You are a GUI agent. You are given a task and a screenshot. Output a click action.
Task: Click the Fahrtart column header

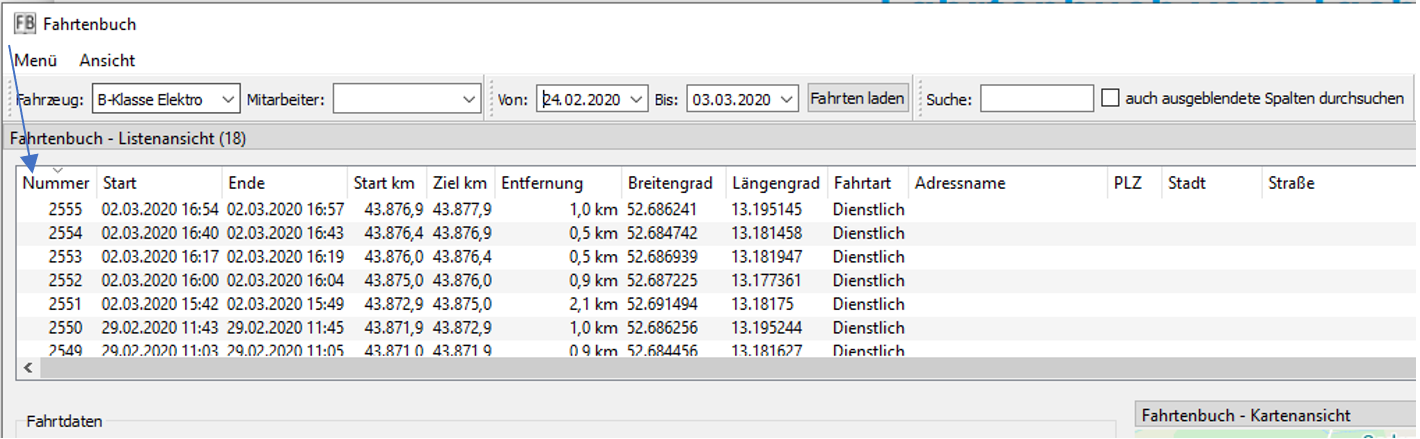click(x=866, y=183)
